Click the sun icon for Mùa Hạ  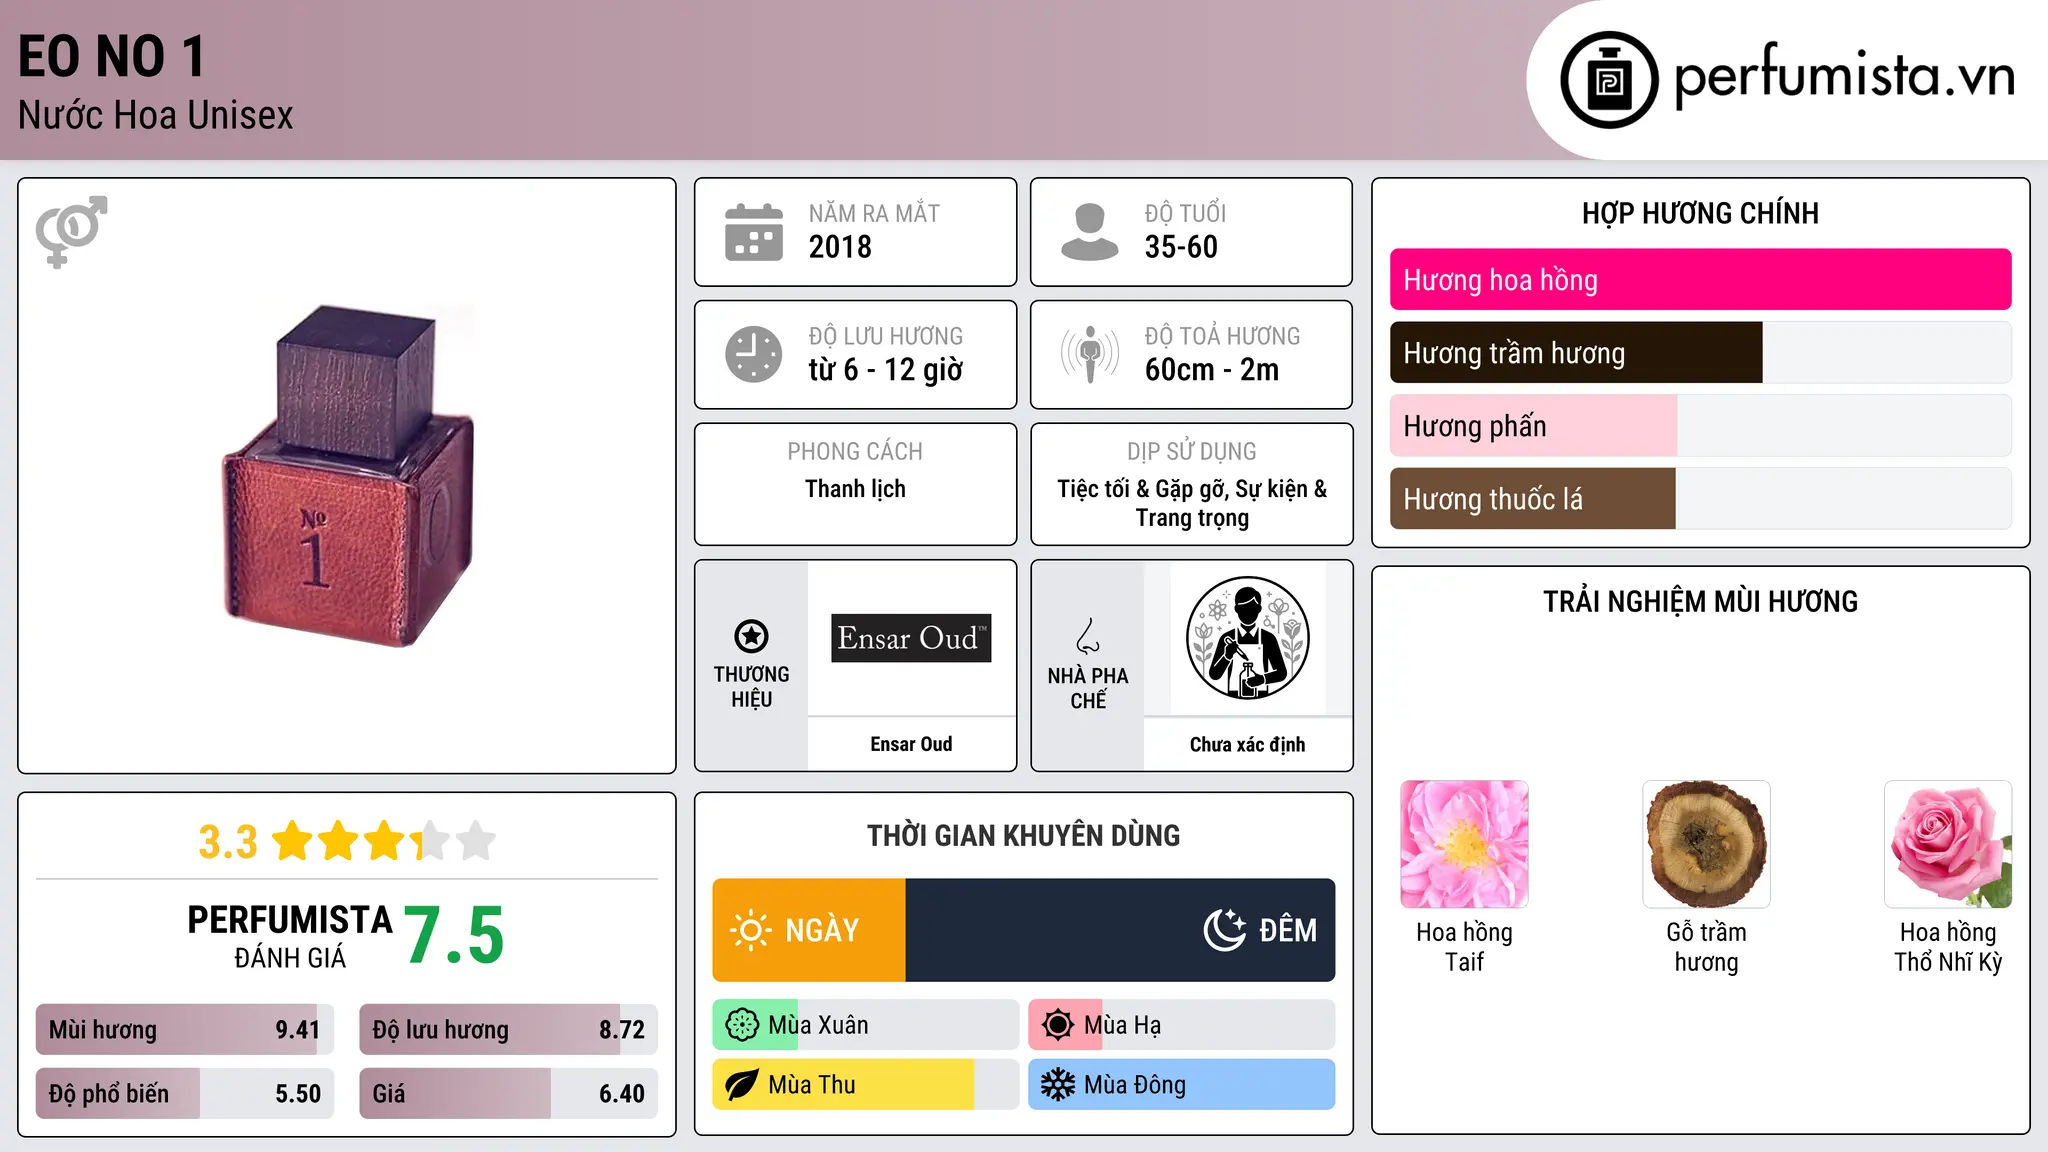1058,1025
